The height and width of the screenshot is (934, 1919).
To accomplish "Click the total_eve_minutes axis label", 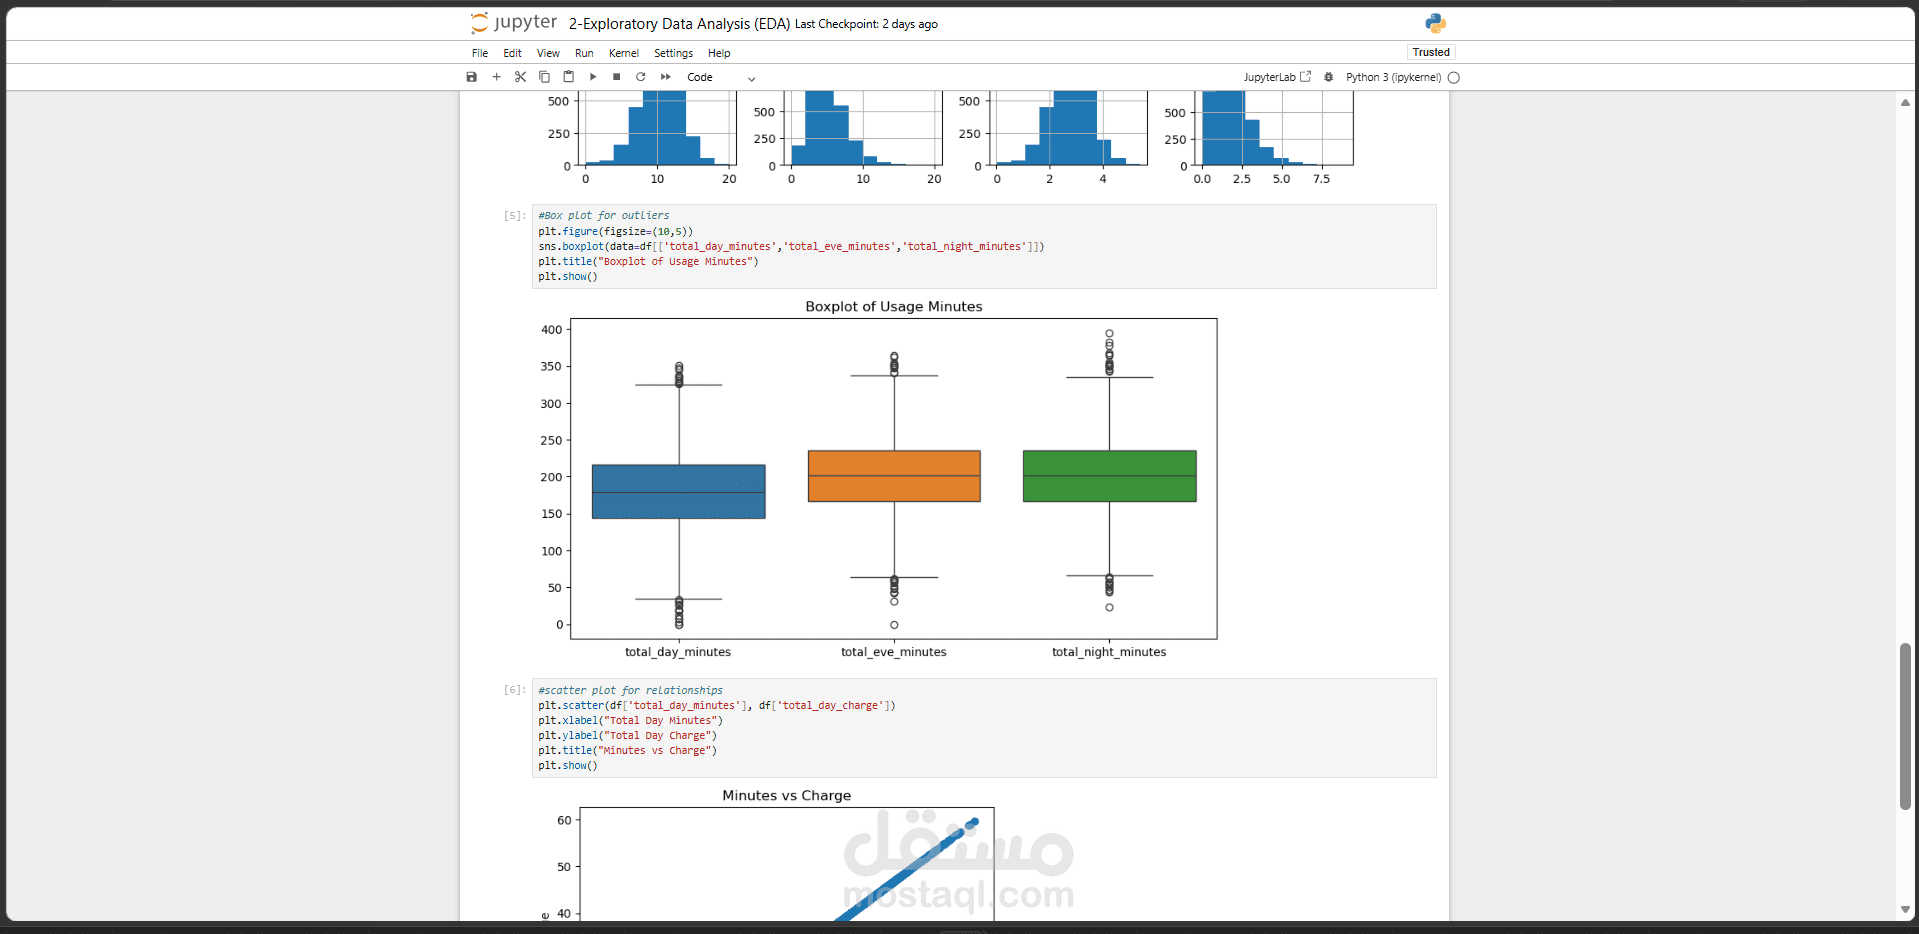I will click(894, 652).
